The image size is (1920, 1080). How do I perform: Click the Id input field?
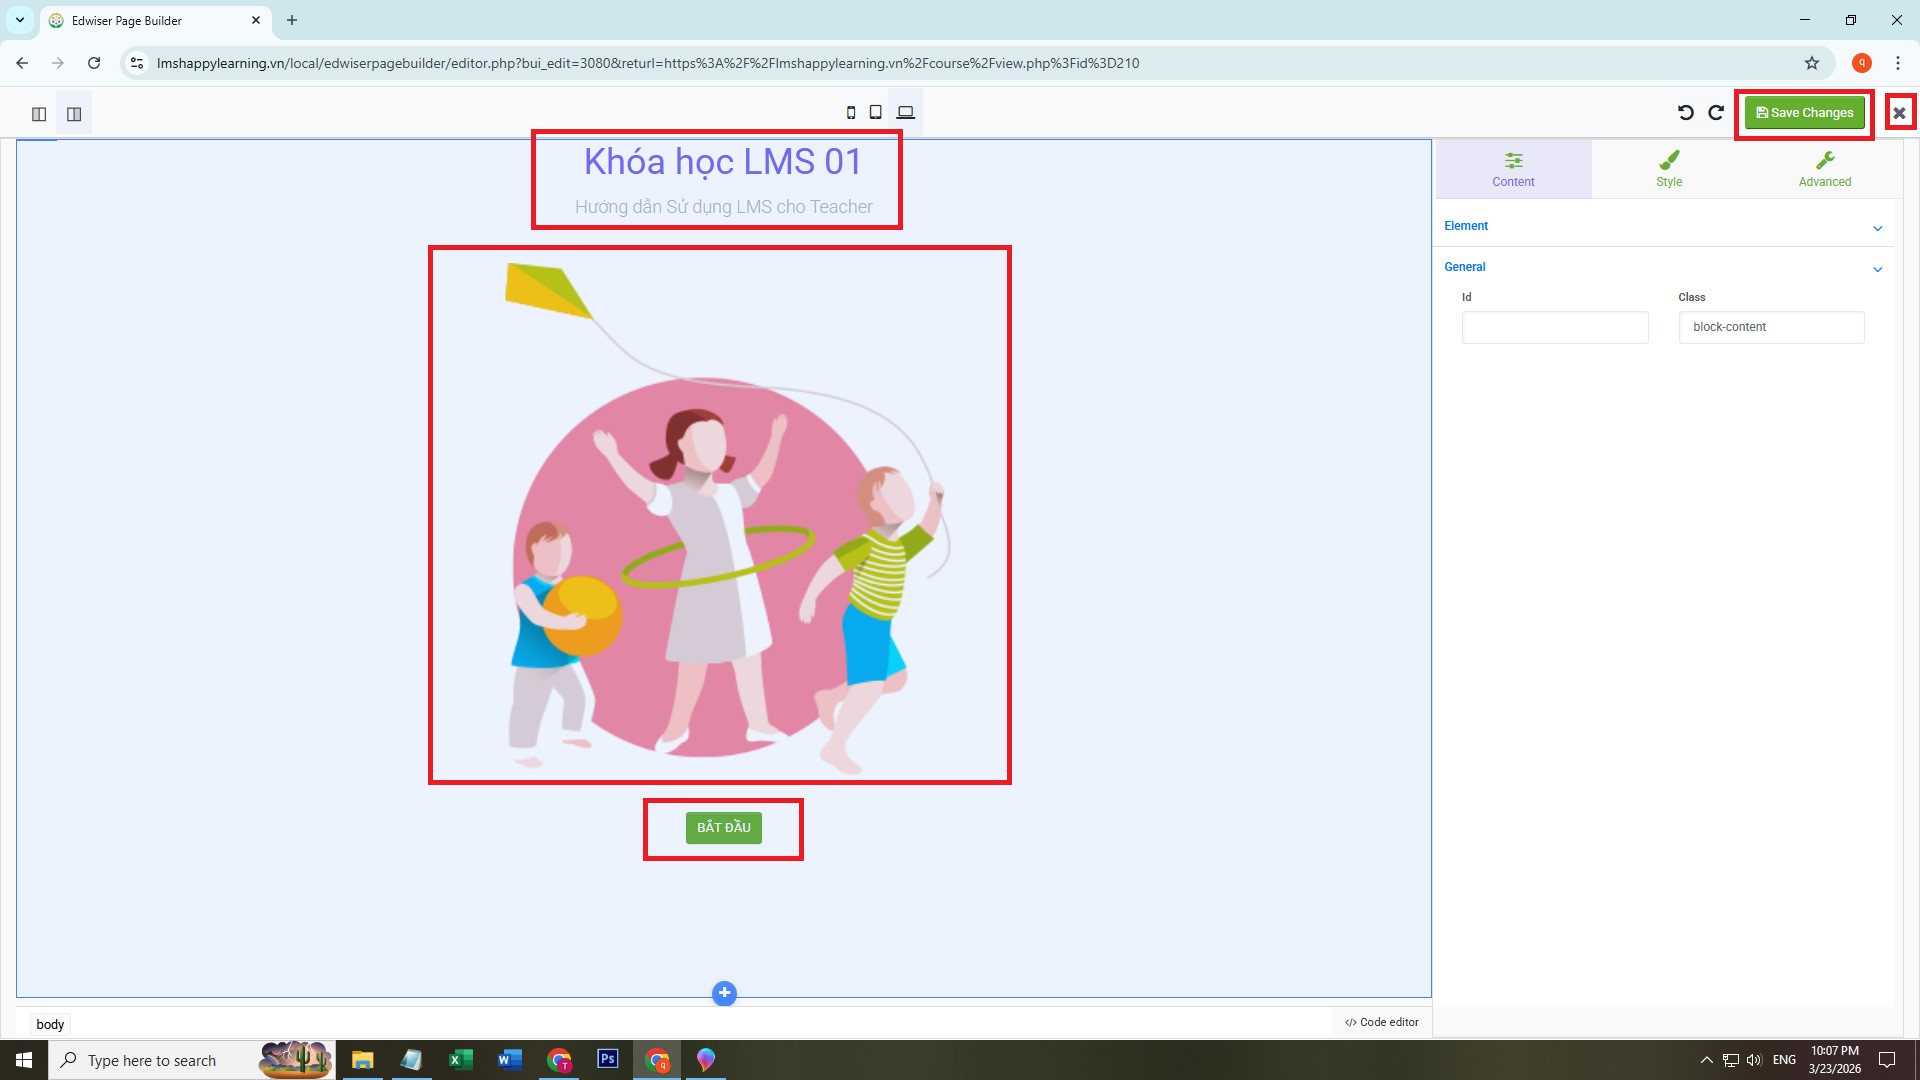click(1554, 327)
